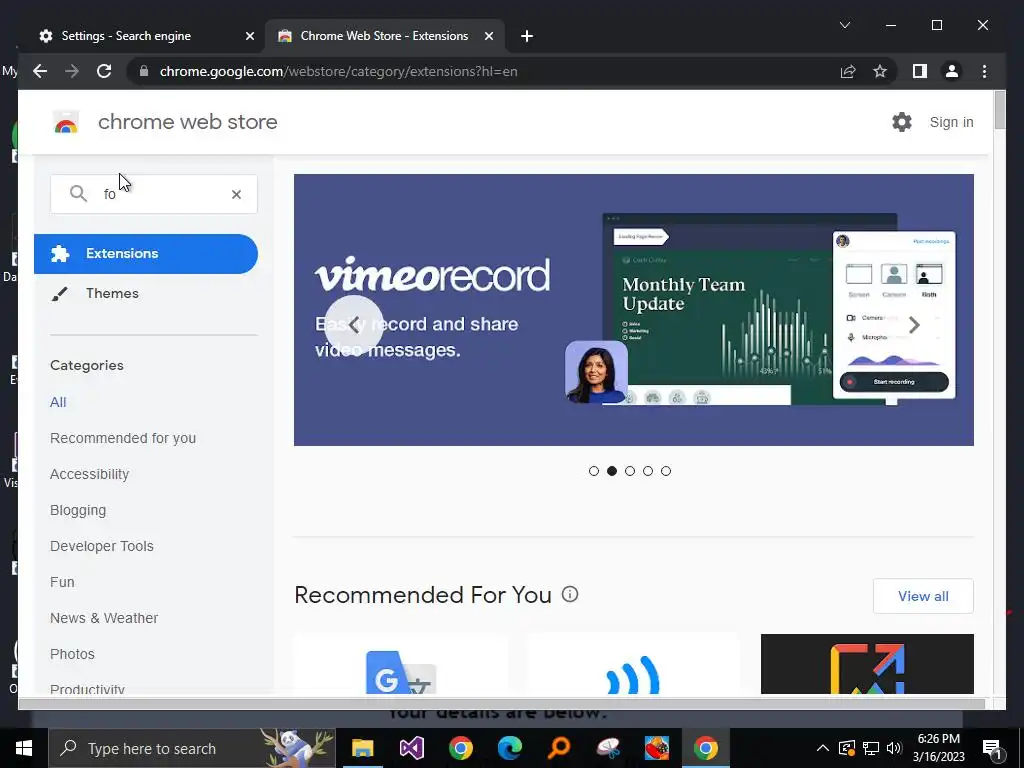The height and width of the screenshot is (768, 1024).
Task: Reload the page with the refresh icon
Action: (x=104, y=71)
